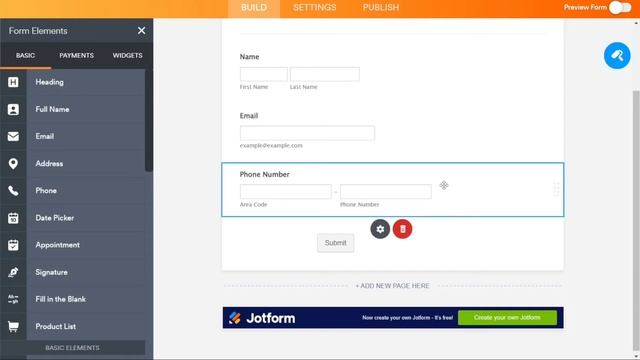Switch to the PUBLISH tab
The image size is (640, 360).
(x=381, y=8)
